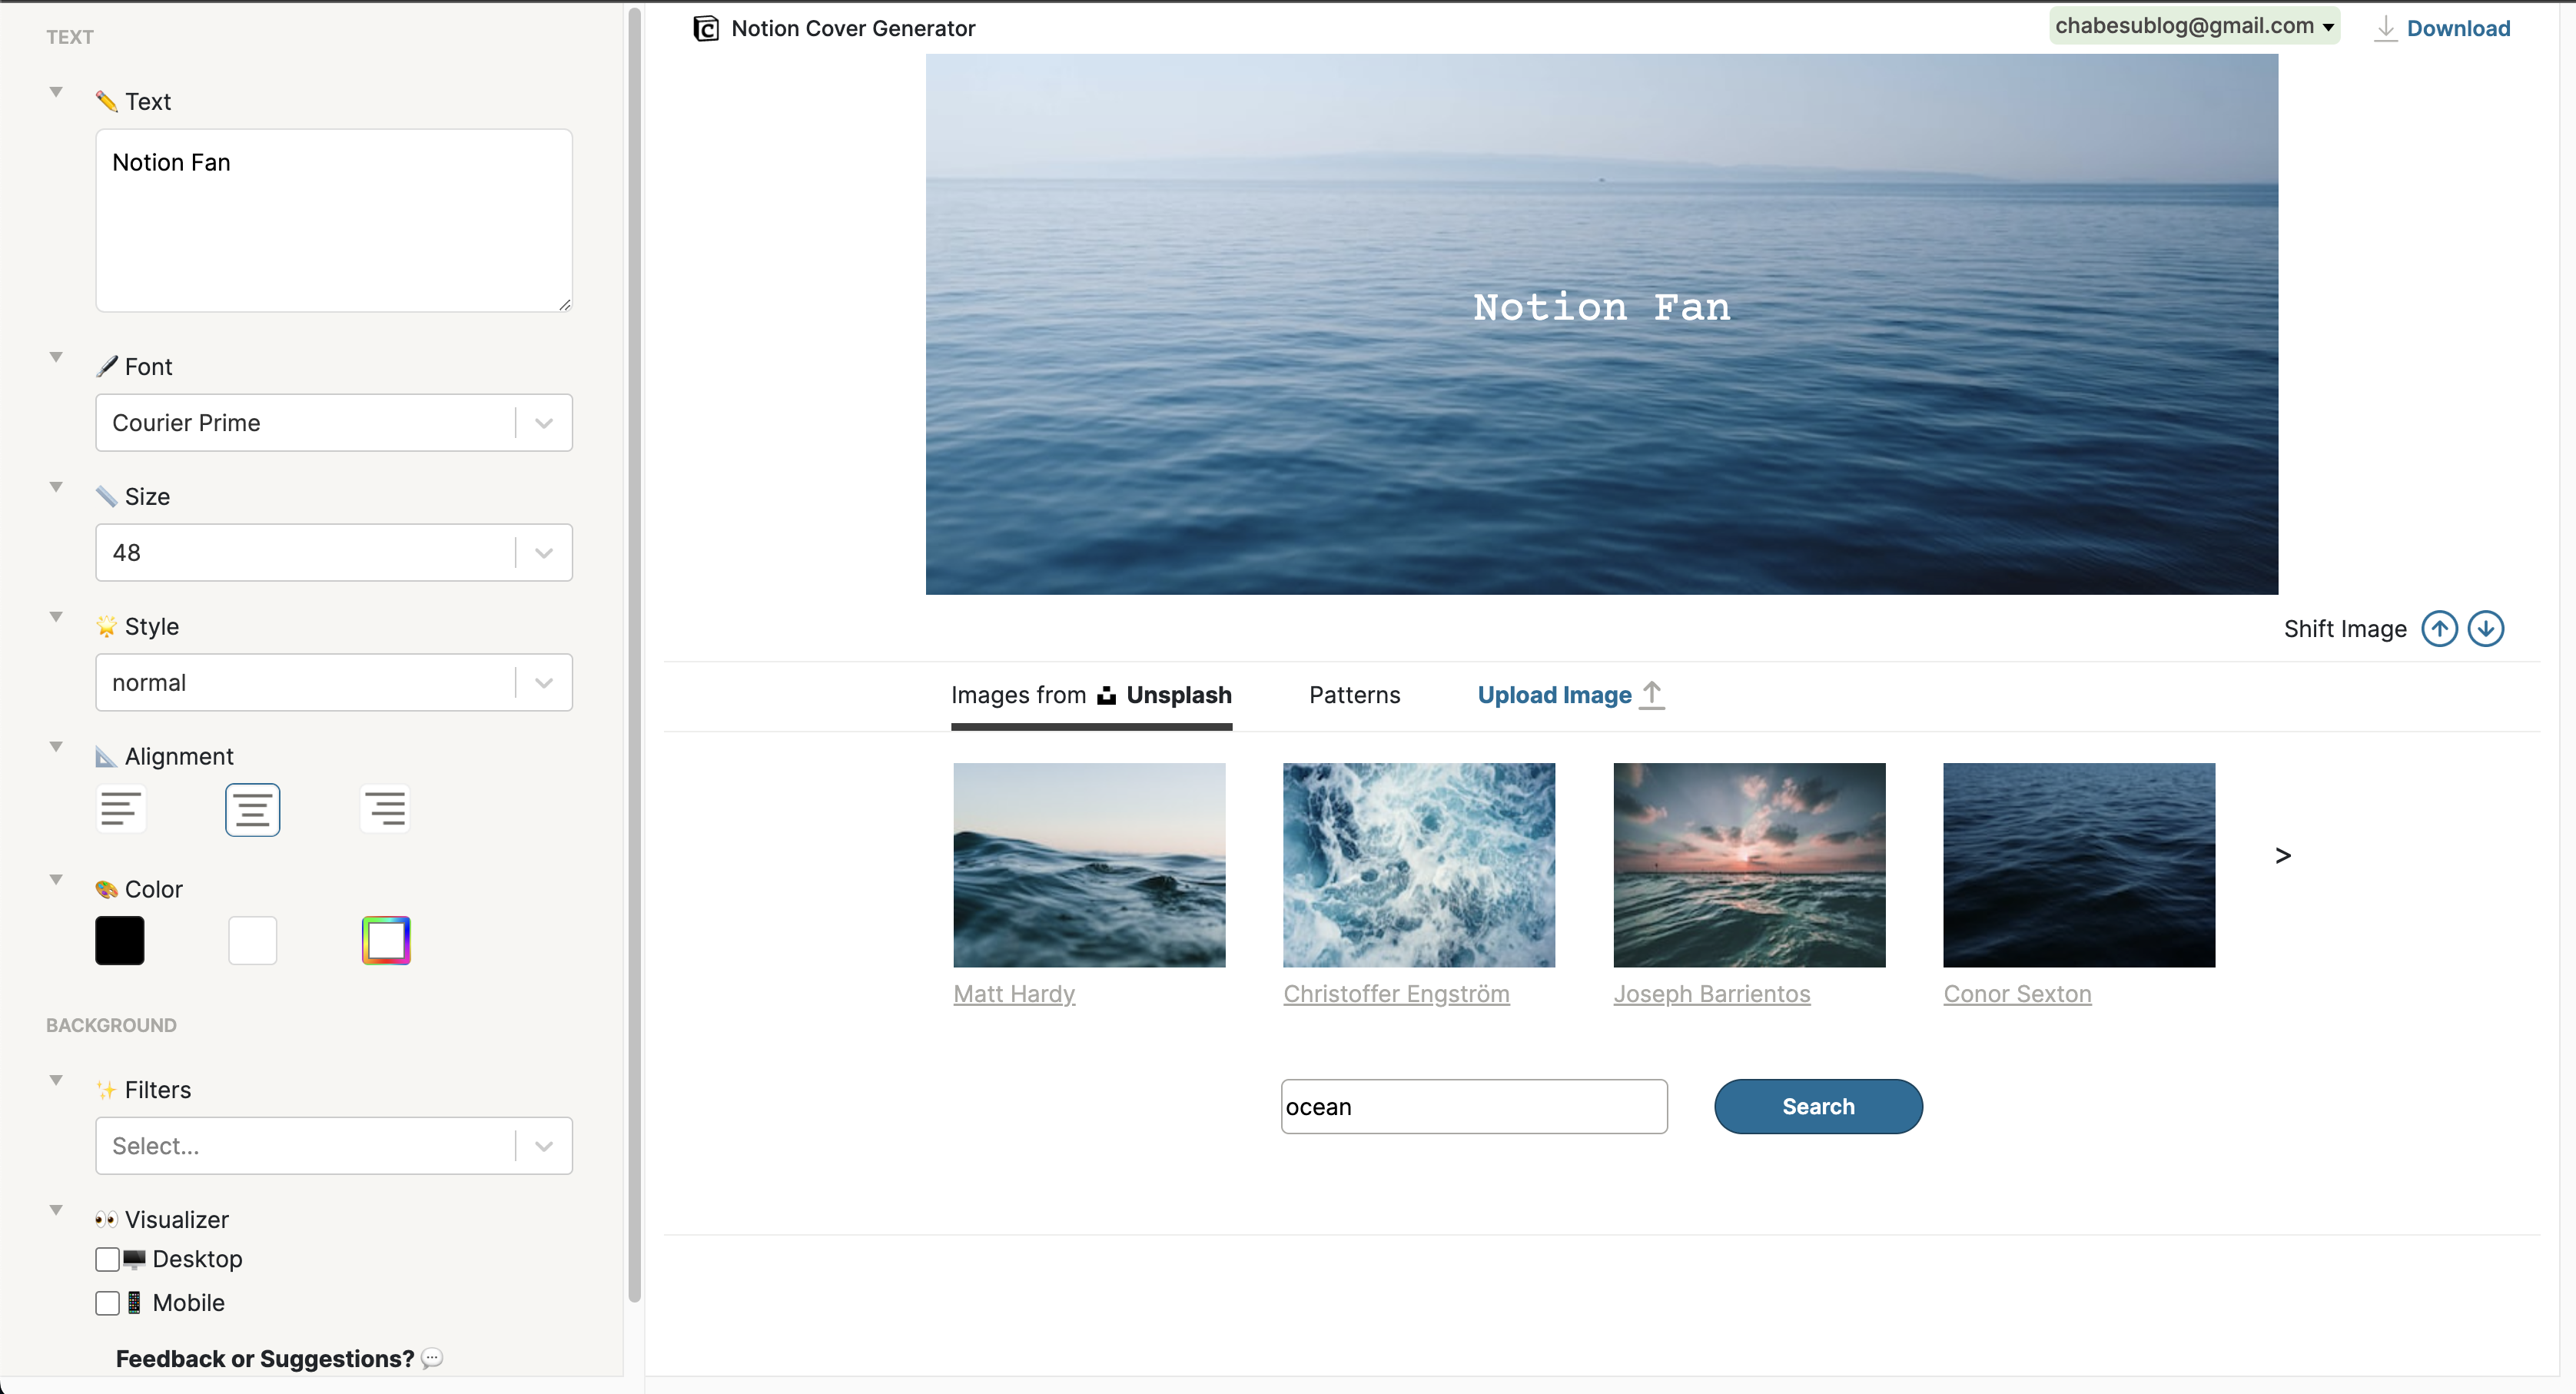Open Matt Hardy photographer link
Screen dimensions: 2576x1394
click(1014, 993)
